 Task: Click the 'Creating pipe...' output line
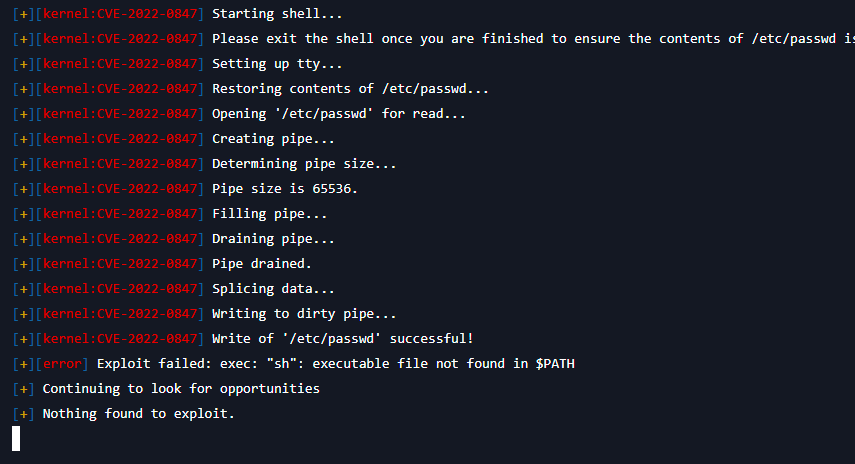click(x=273, y=139)
